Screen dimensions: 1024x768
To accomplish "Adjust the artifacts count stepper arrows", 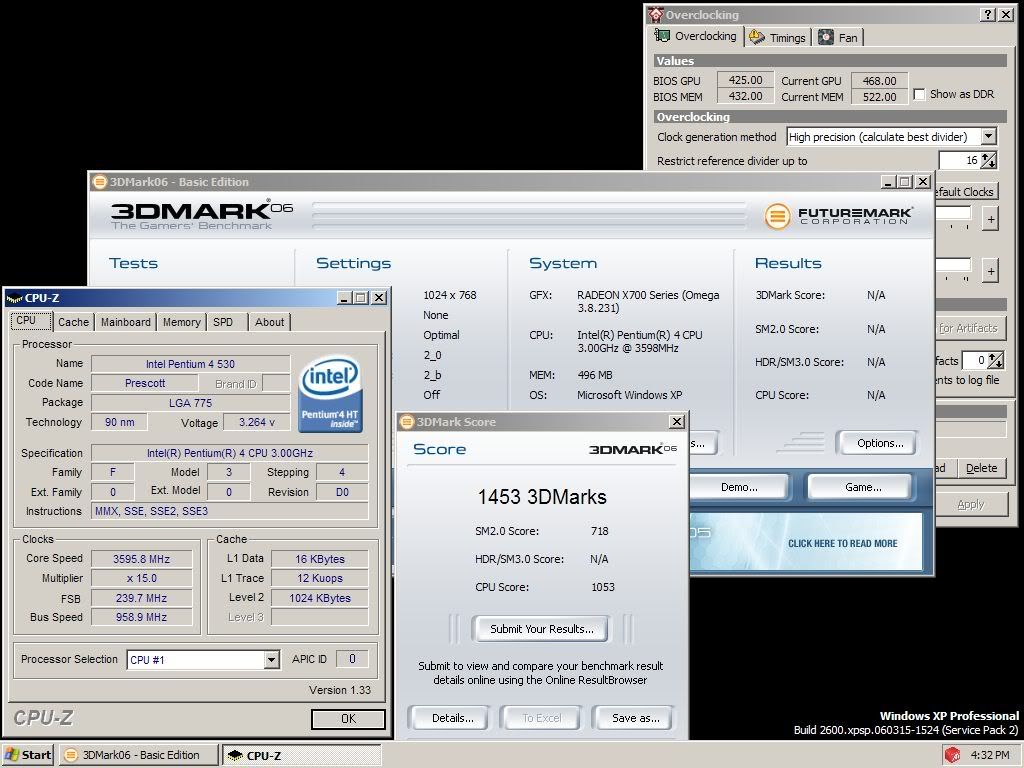I will (x=995, y=360).
